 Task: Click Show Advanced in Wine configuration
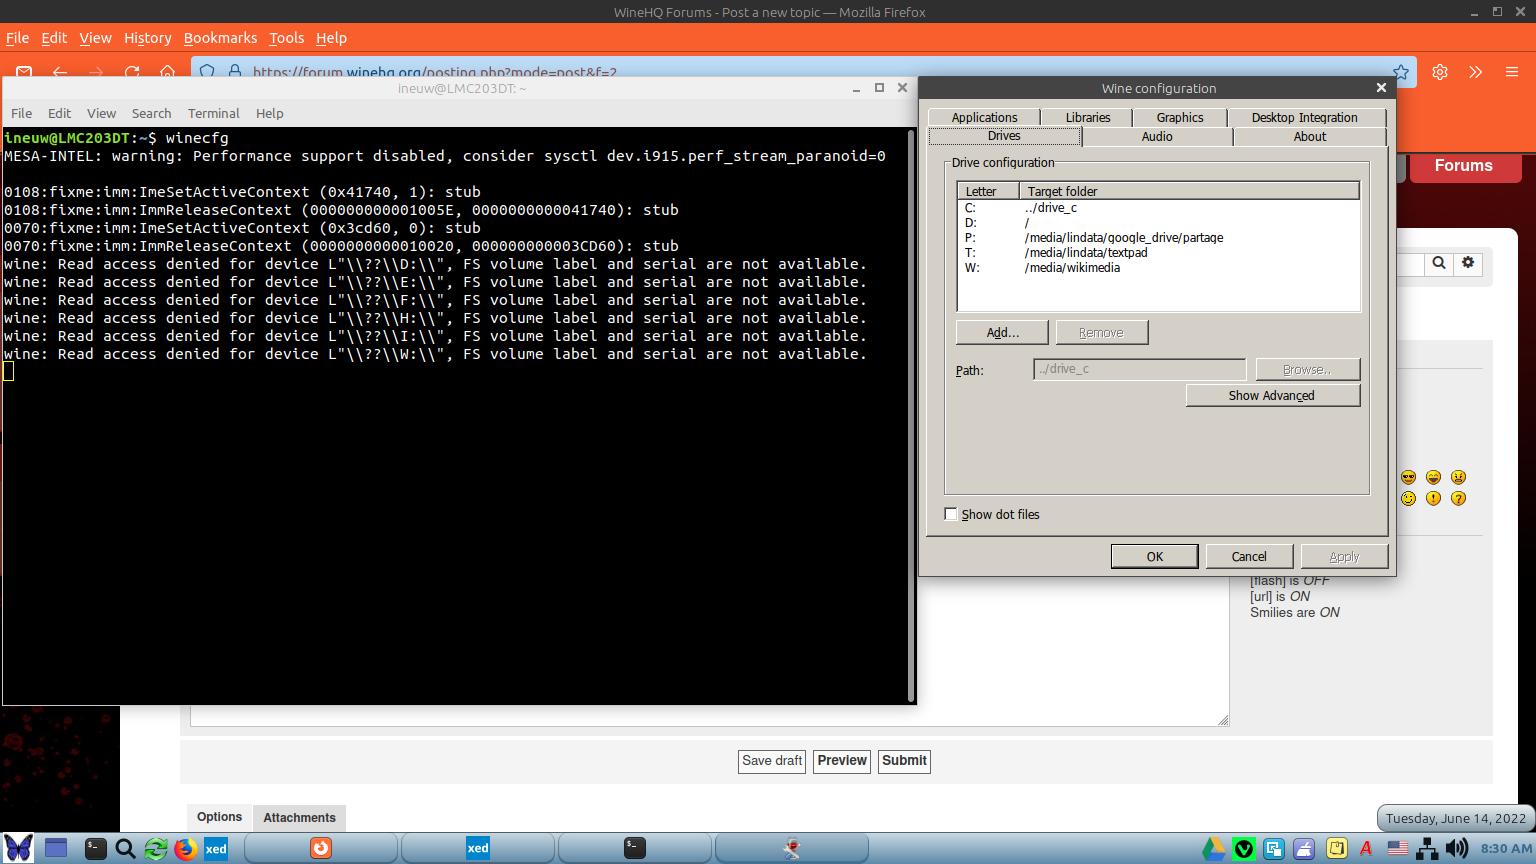(x=1272, y=395)
